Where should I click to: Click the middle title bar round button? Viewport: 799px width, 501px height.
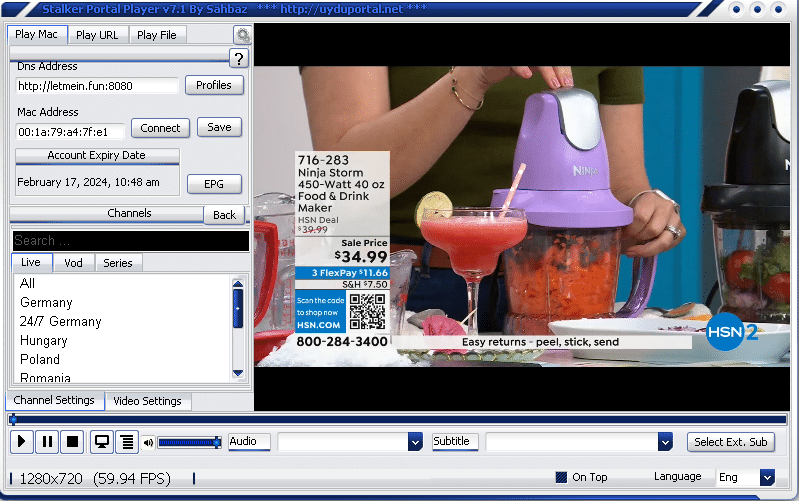tap(758, 9)
